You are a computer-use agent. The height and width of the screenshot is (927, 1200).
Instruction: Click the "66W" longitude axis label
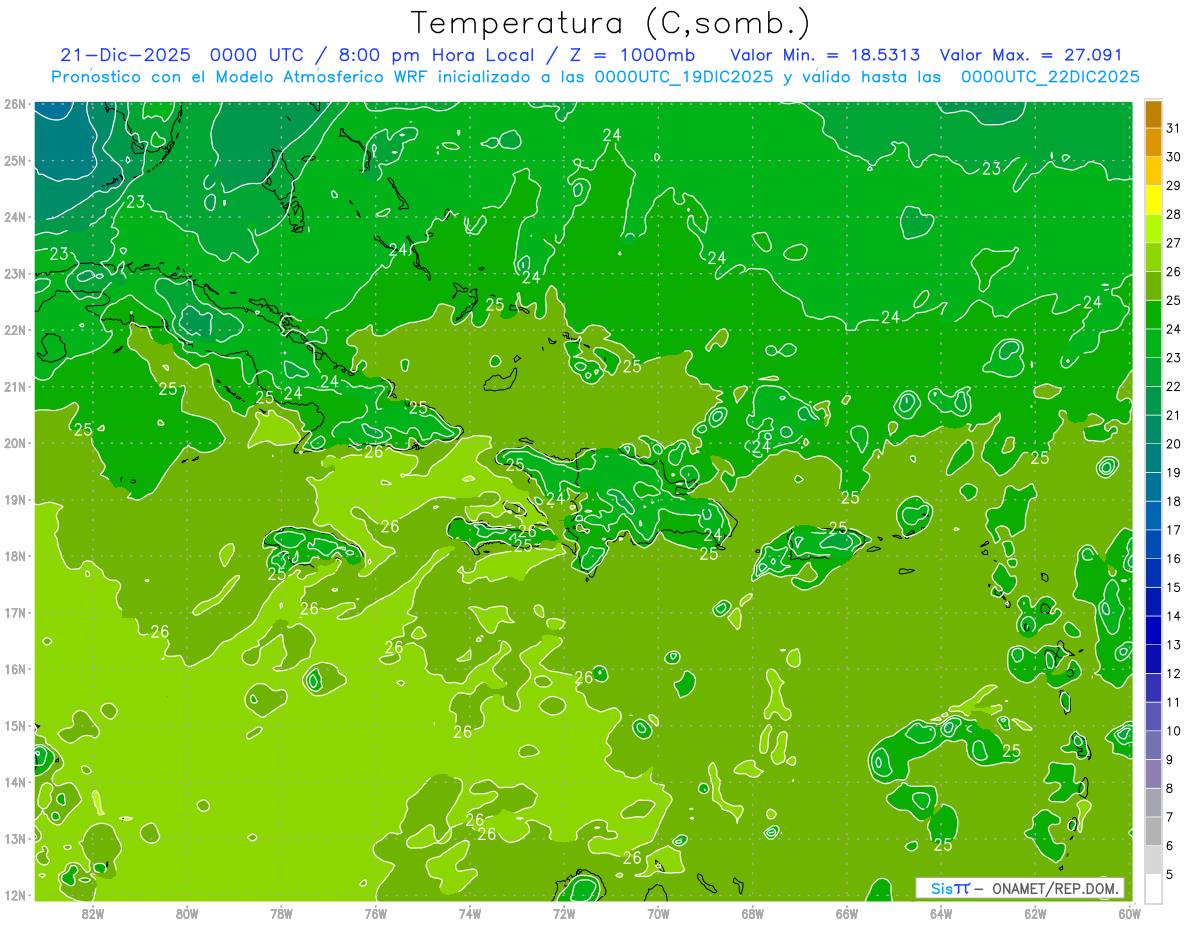[847, 913]
